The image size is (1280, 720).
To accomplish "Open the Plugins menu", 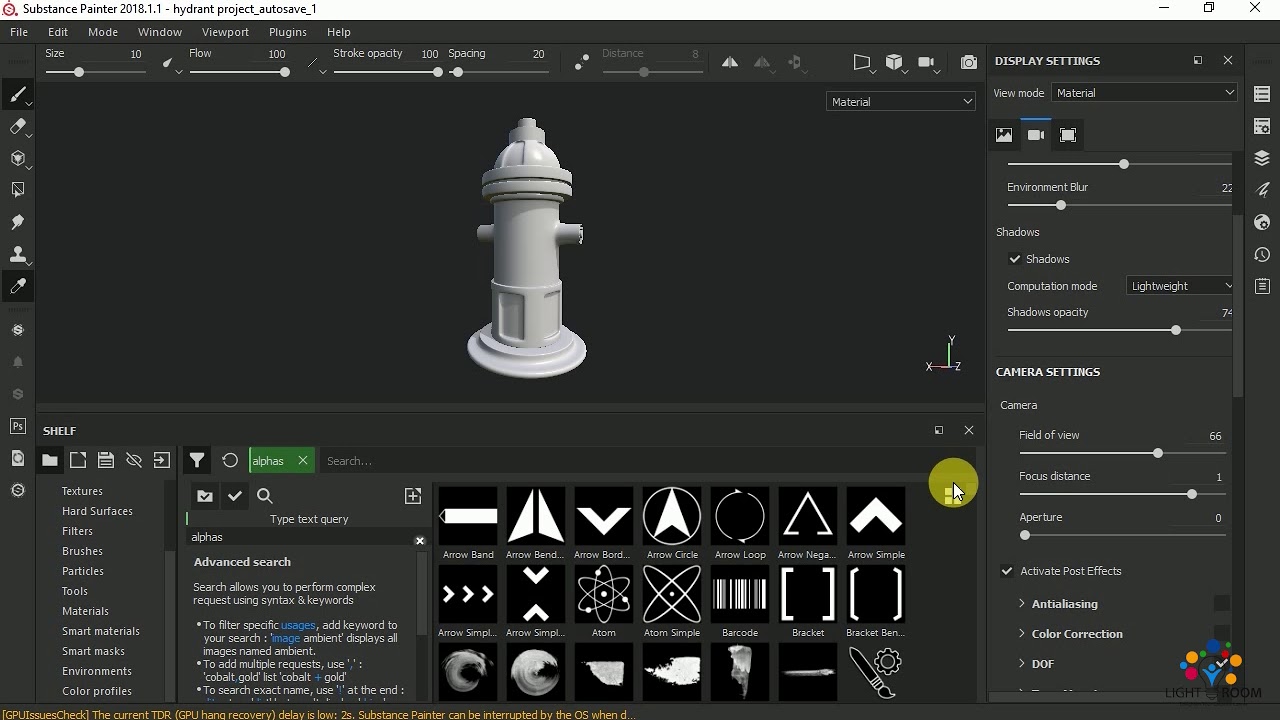I will pyautogui.click(x=288, y=32).
